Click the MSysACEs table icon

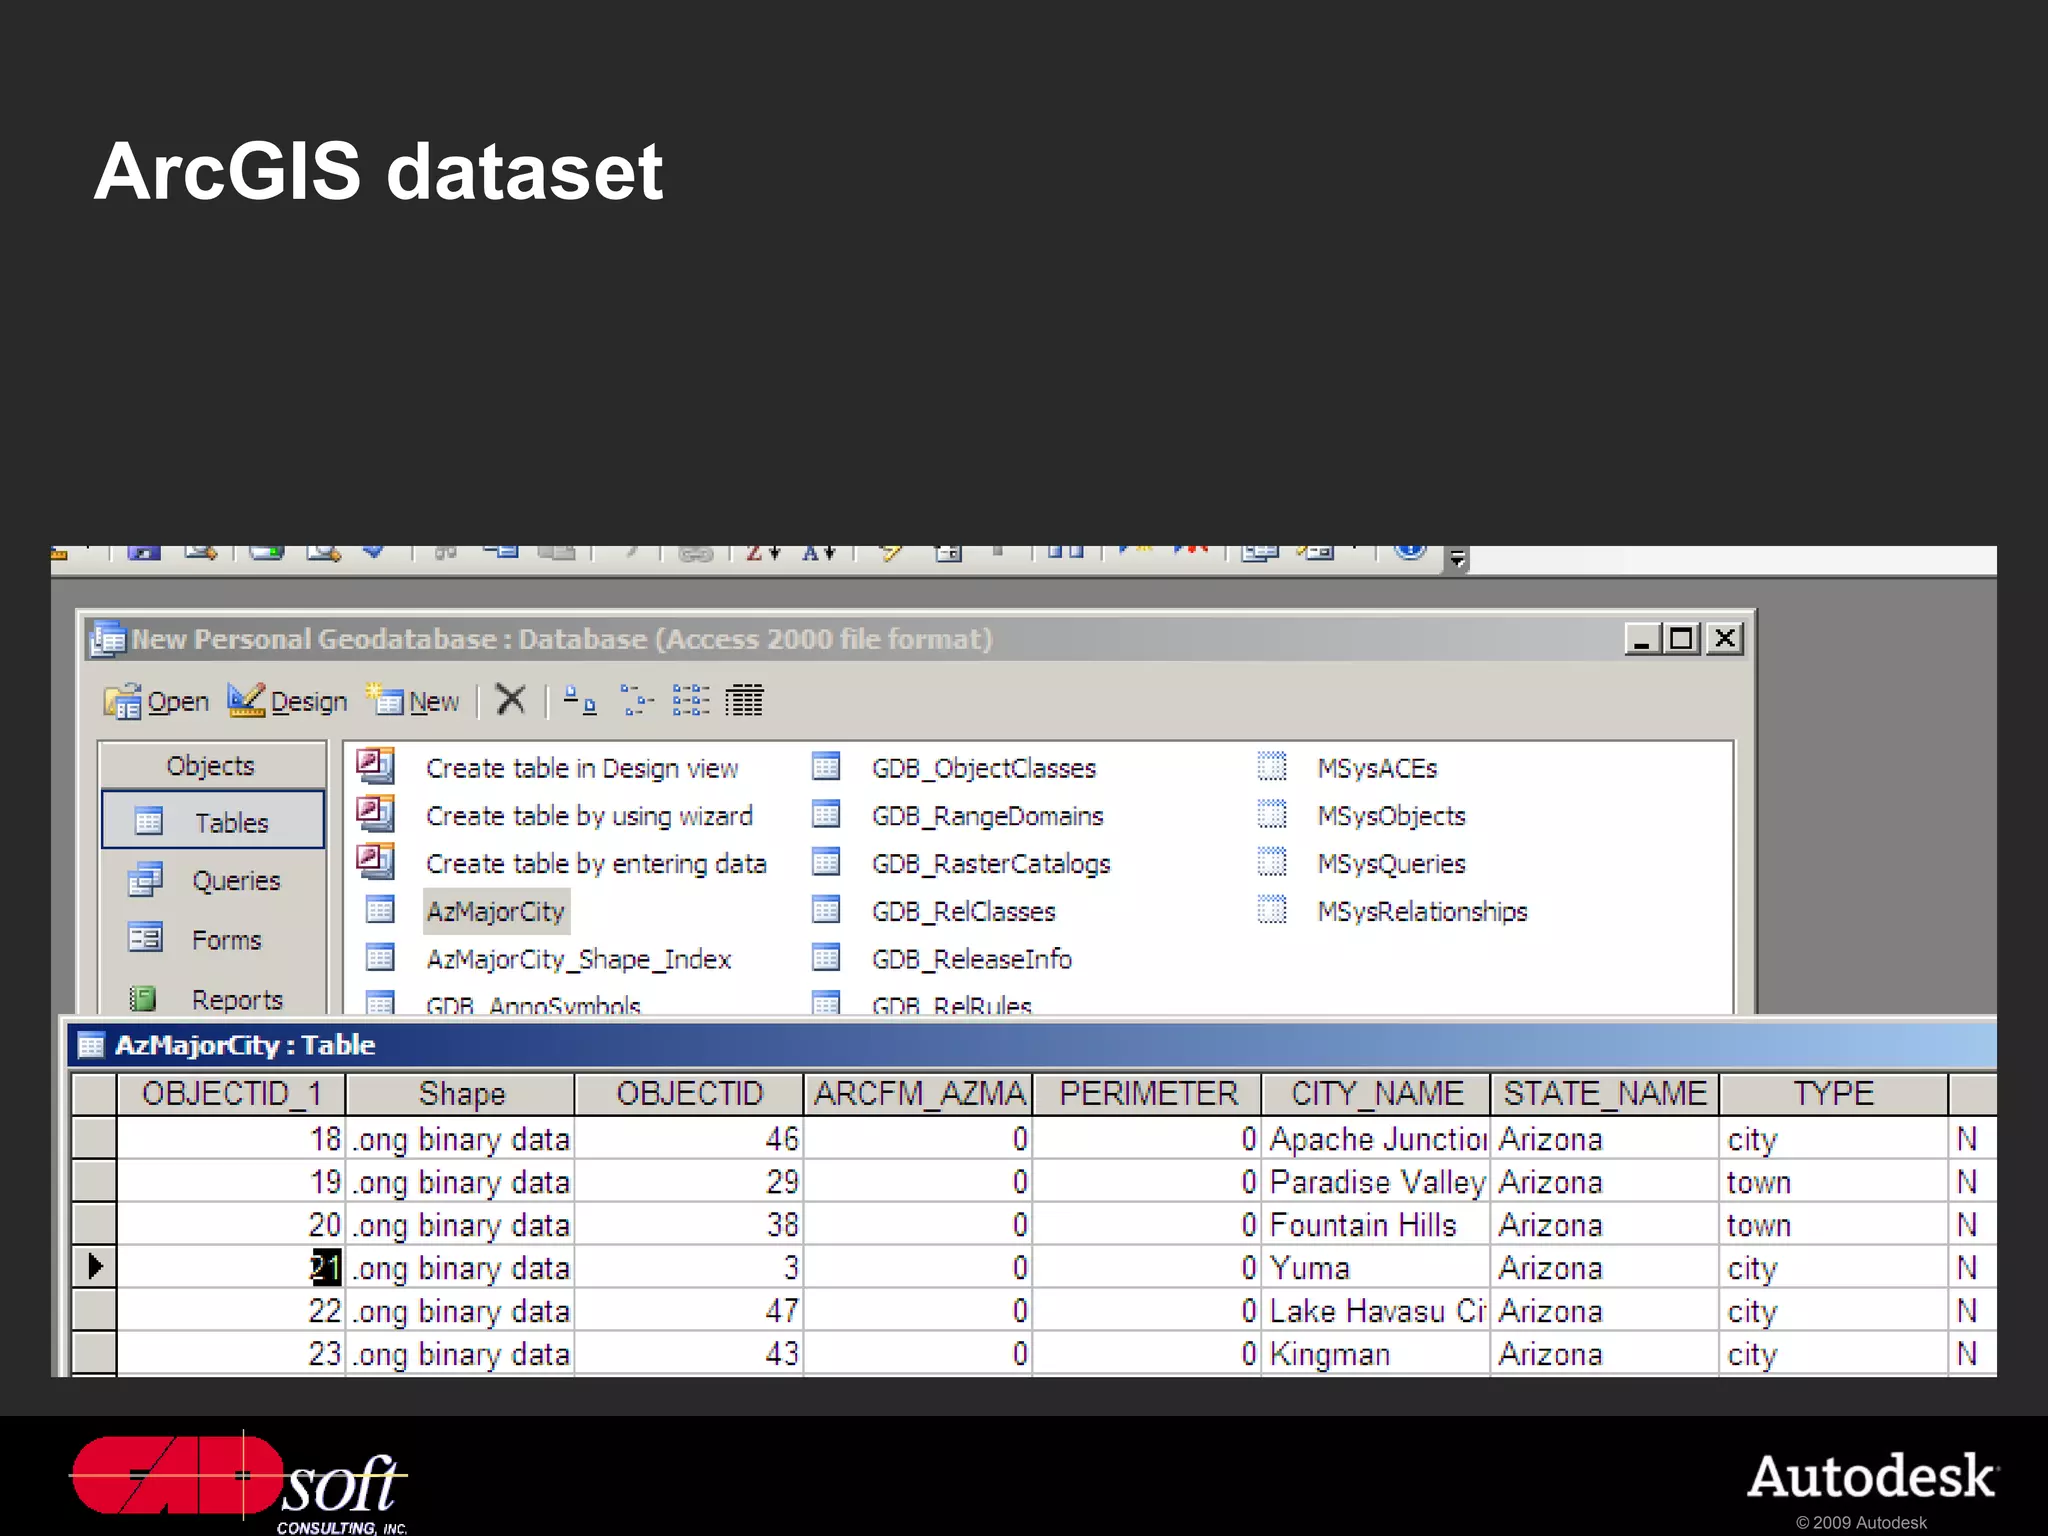[x=1272, y=767]
